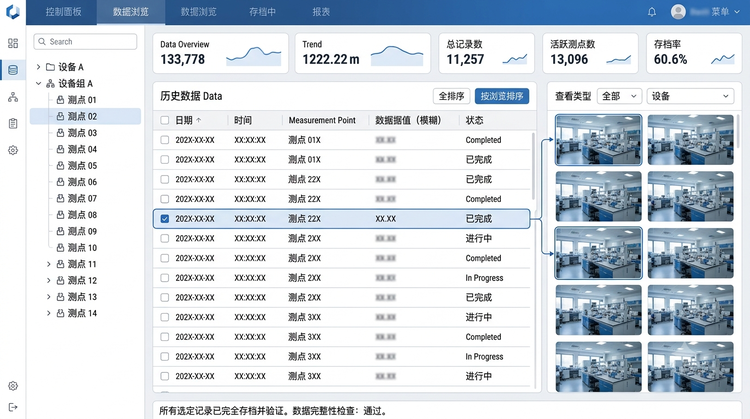Click the 存档率 trend icon
Screen dimensions: 750x419
[723, 59]
